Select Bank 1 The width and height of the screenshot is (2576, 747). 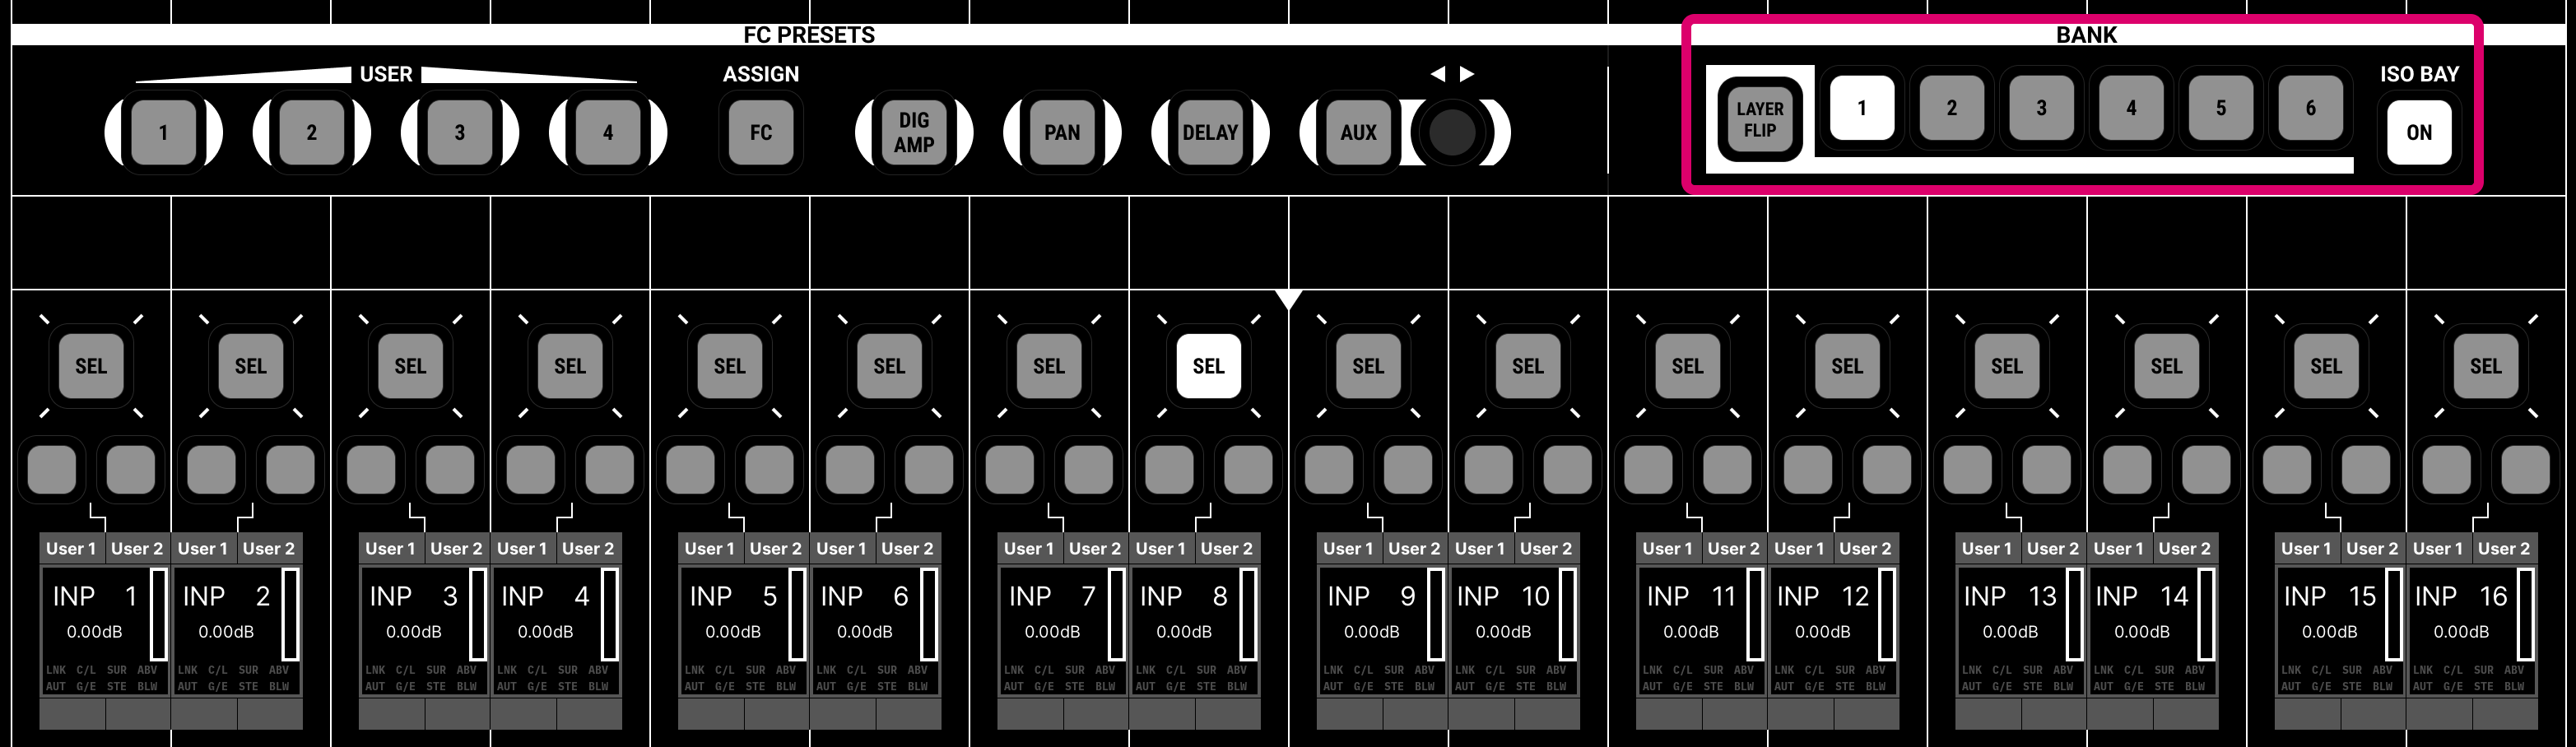point(1862,107)
